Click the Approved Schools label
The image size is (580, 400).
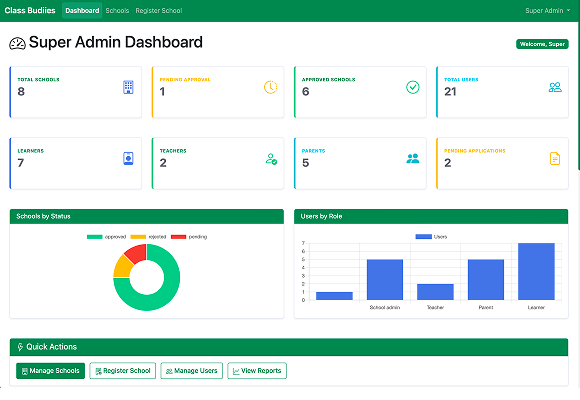[328, 80]
